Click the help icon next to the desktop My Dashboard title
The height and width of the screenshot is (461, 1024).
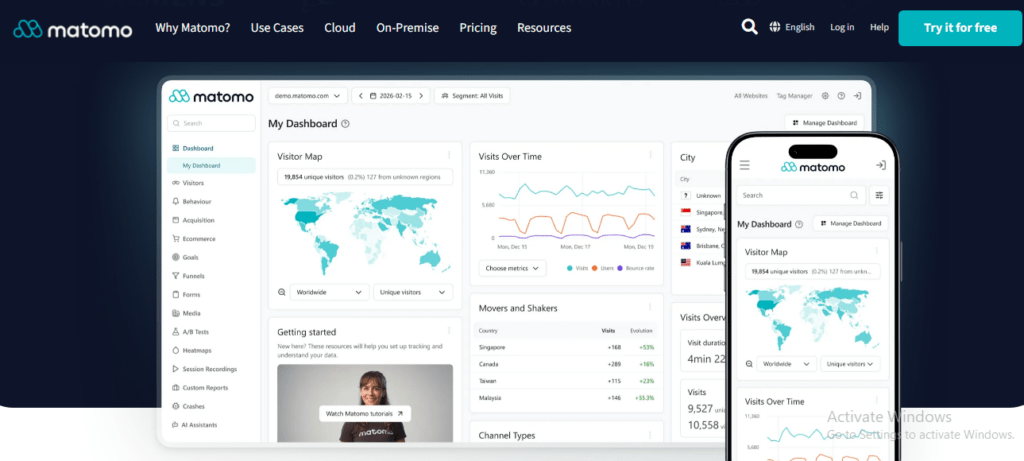point(345,123)
